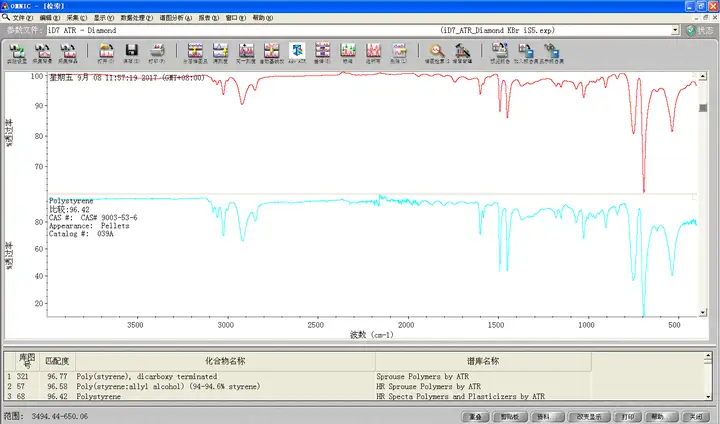Open the 编辑 (Edit) menu
Viewport: 720px width, 424px height.
[50, 18]
